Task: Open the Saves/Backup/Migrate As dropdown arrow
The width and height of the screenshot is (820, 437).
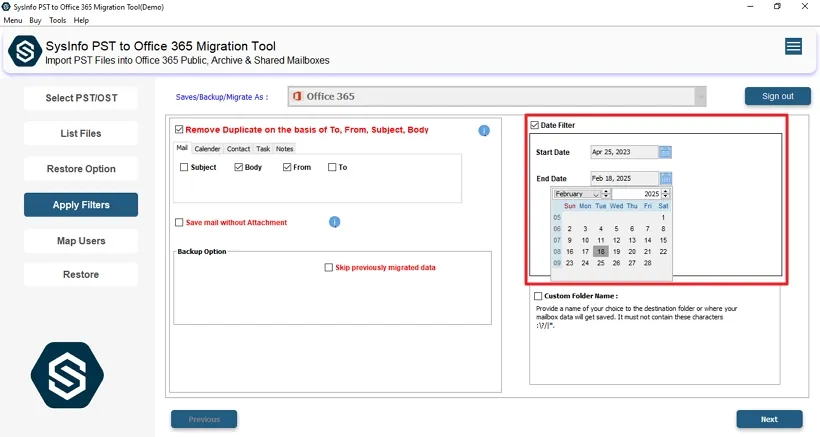Action: tap(700, 97)
